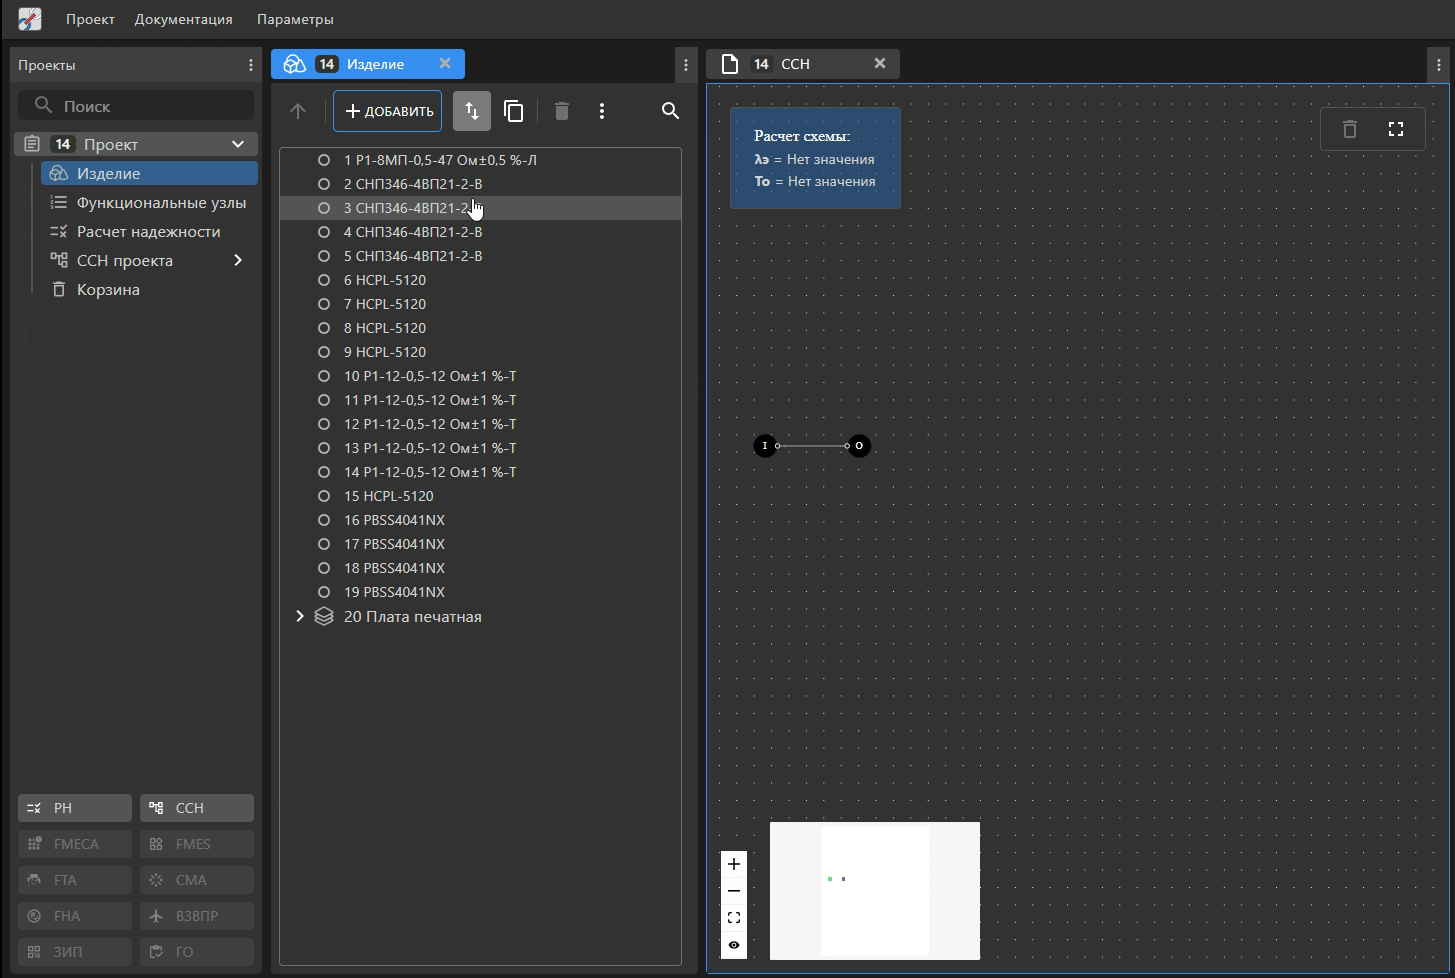The height and width of the screenshot is (978, 1455).
Task: Expand the ССН проекта submenu arrow
Action: point(238,260)
